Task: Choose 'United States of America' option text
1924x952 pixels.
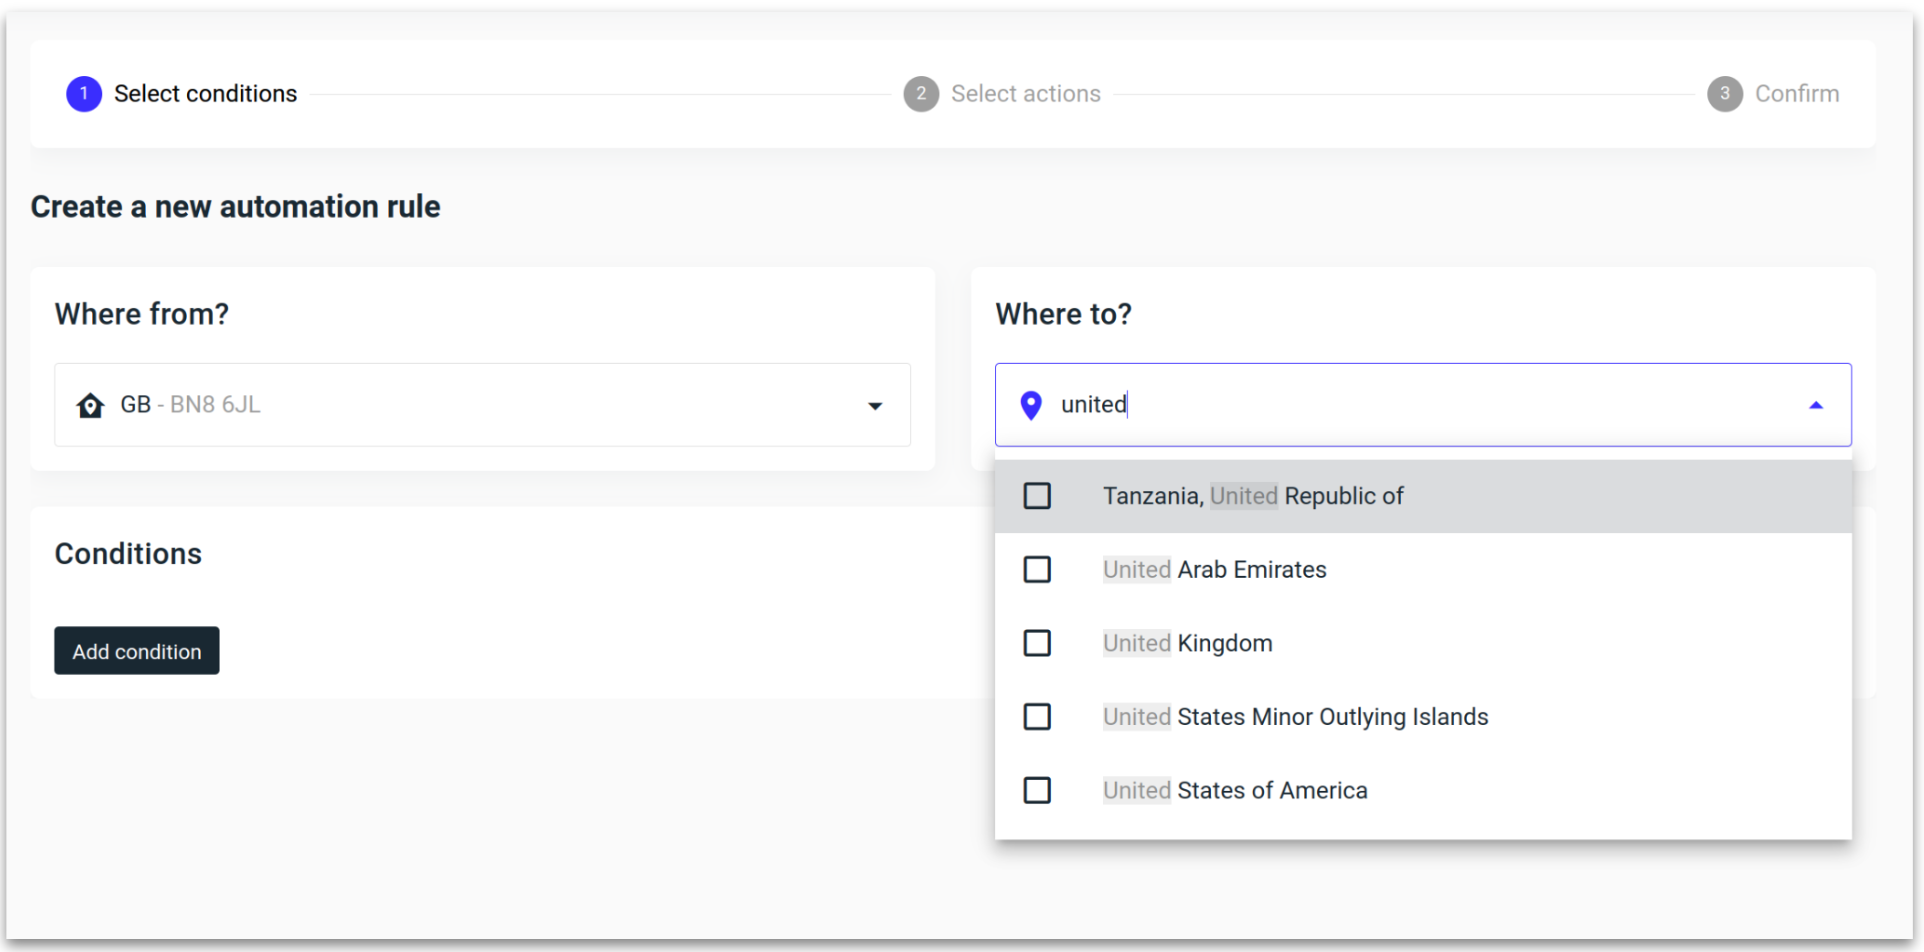Action: [1235, 791]
